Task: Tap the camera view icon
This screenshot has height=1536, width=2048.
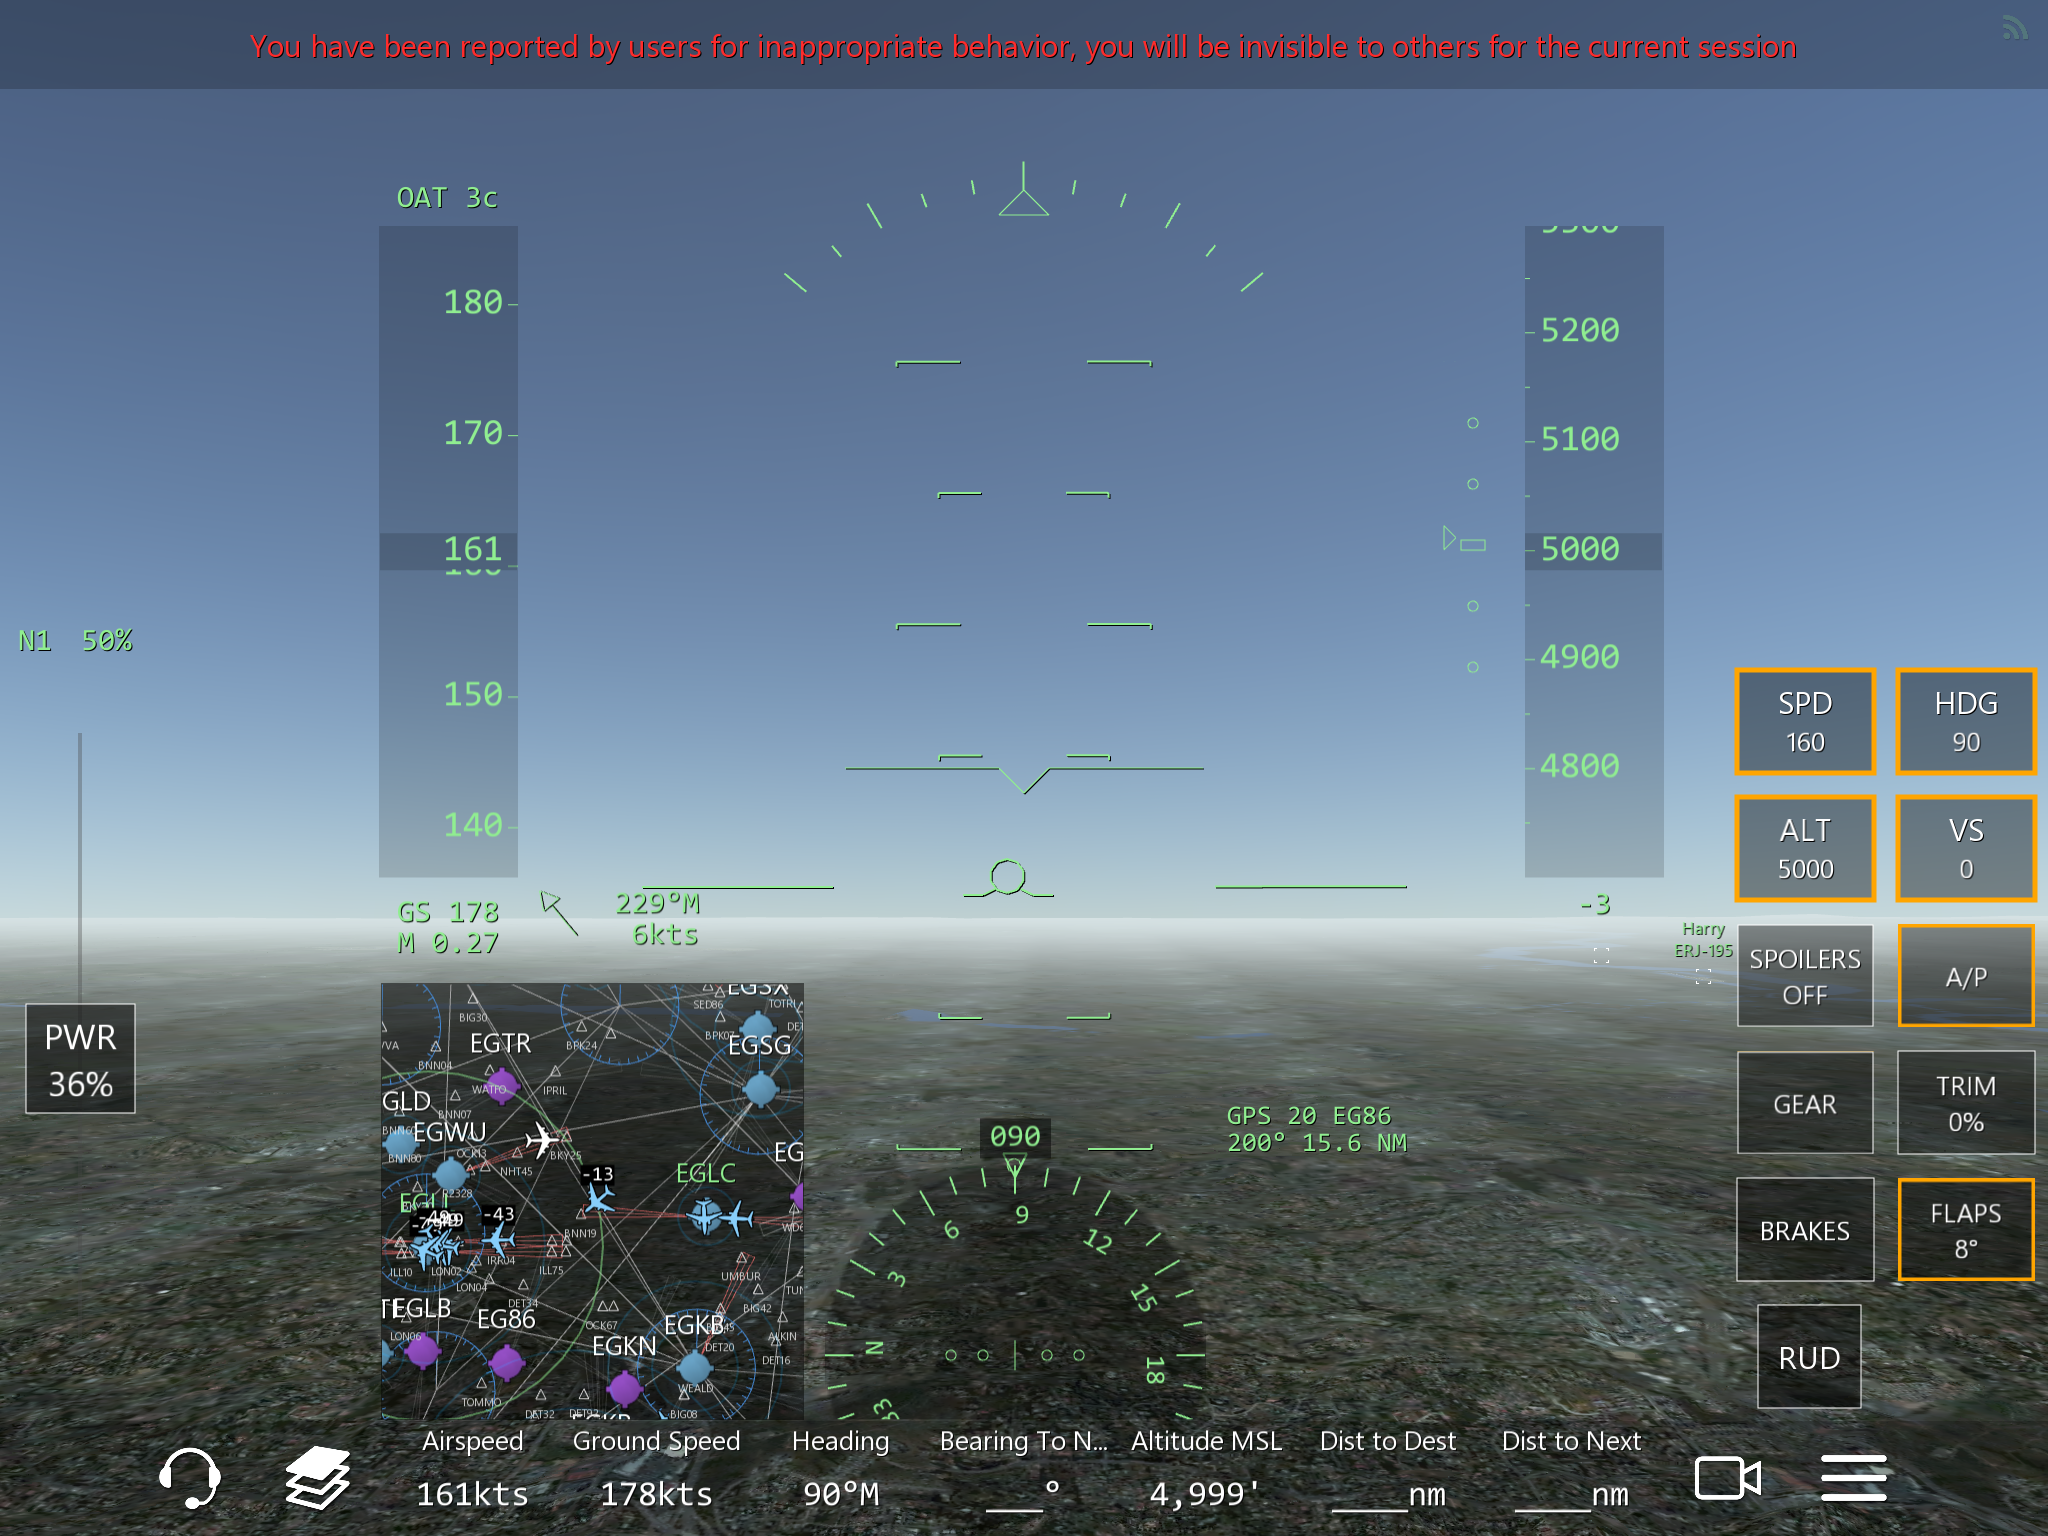Action: (1727, 1478)
